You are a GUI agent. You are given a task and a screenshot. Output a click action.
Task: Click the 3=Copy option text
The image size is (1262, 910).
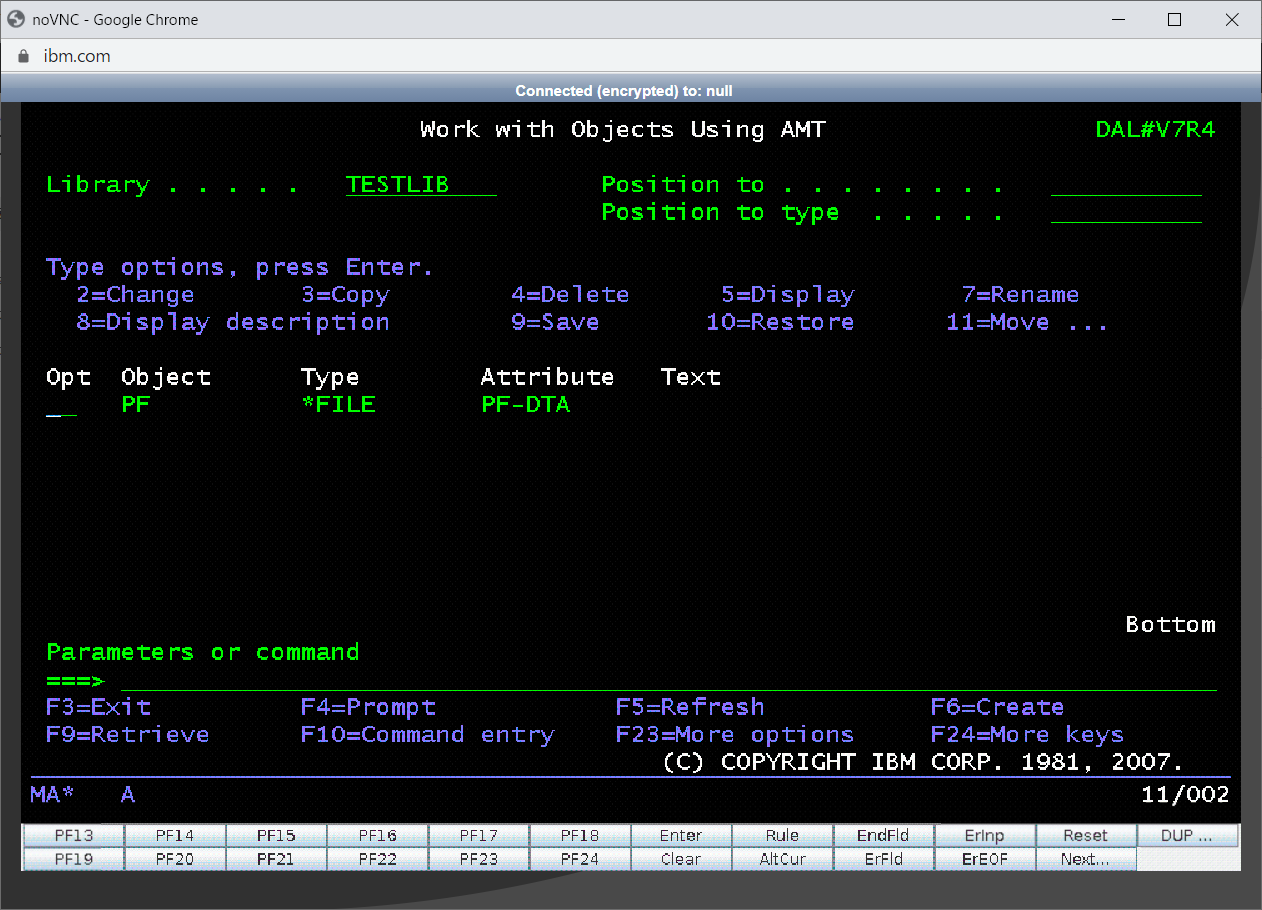(345, 295)
